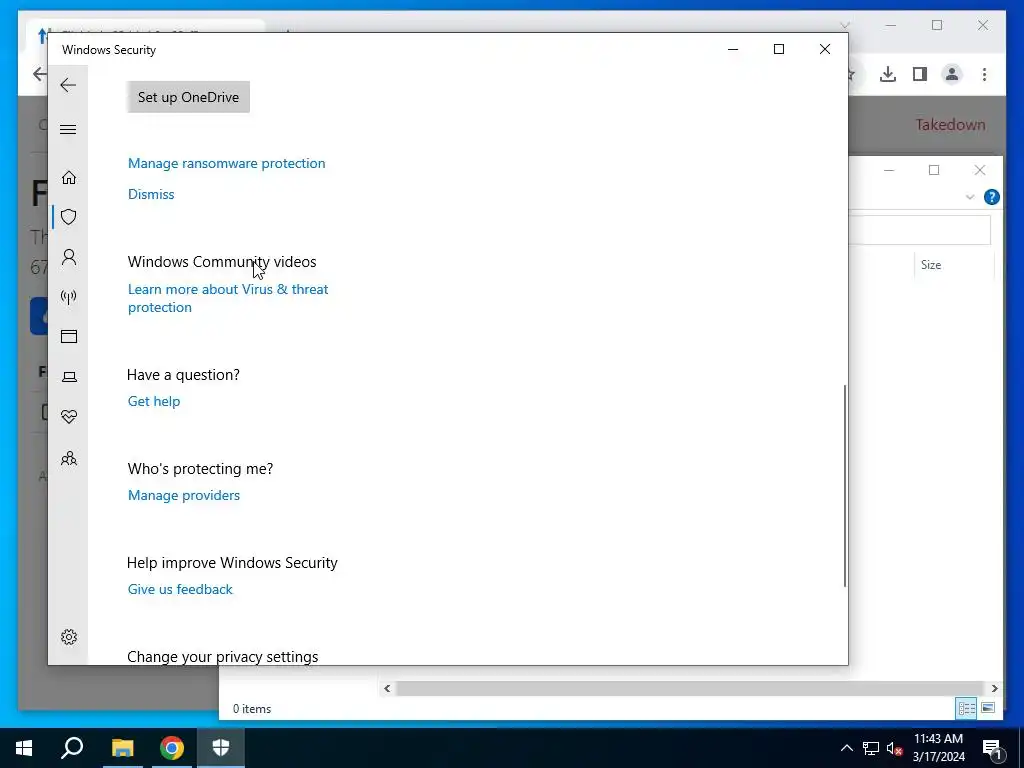Image resolution: width=1024 pixels, height=768 pixels.
Task: Expand File Explorer ribbon chevron
Action: [x=970, y=197]
